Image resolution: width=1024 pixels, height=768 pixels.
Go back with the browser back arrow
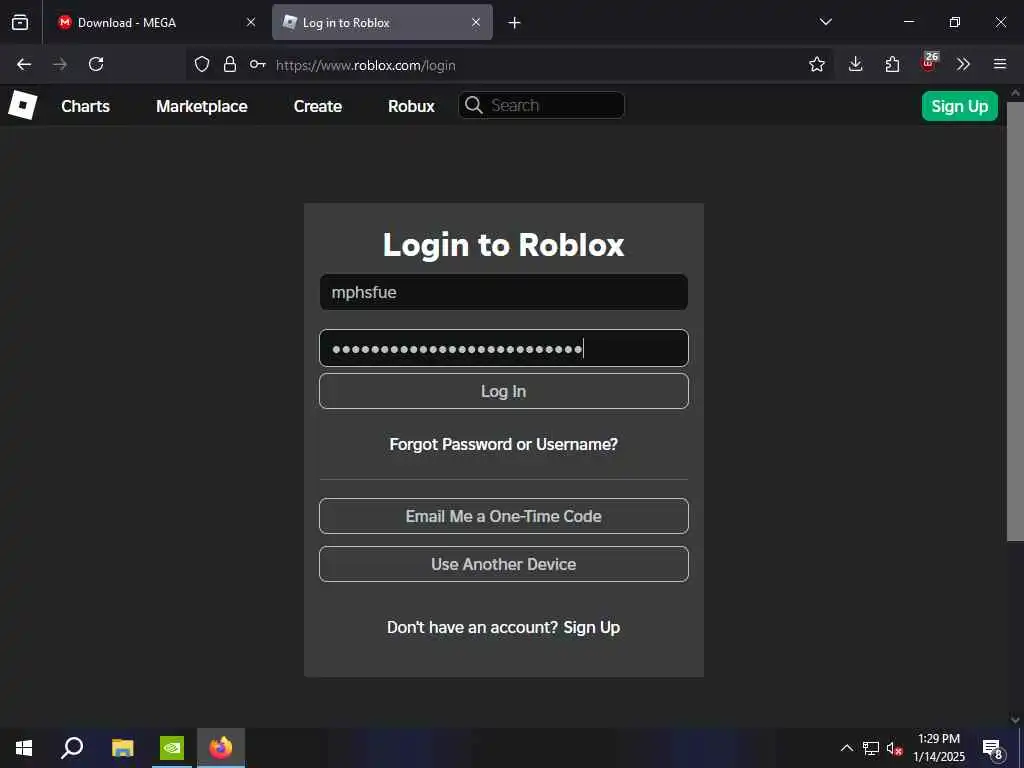[x=24, y=64]
